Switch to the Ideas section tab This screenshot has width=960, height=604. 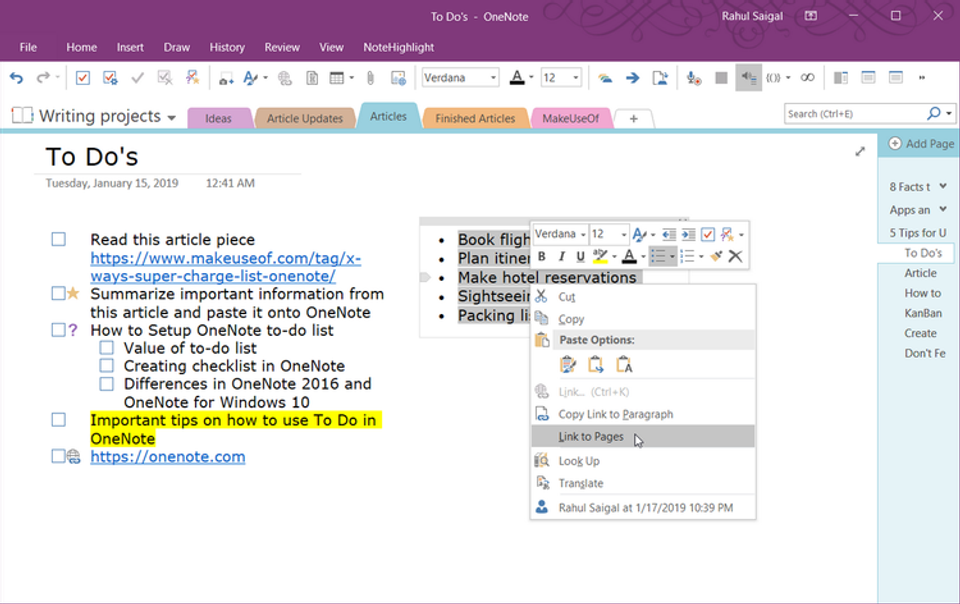click(219, 118)
